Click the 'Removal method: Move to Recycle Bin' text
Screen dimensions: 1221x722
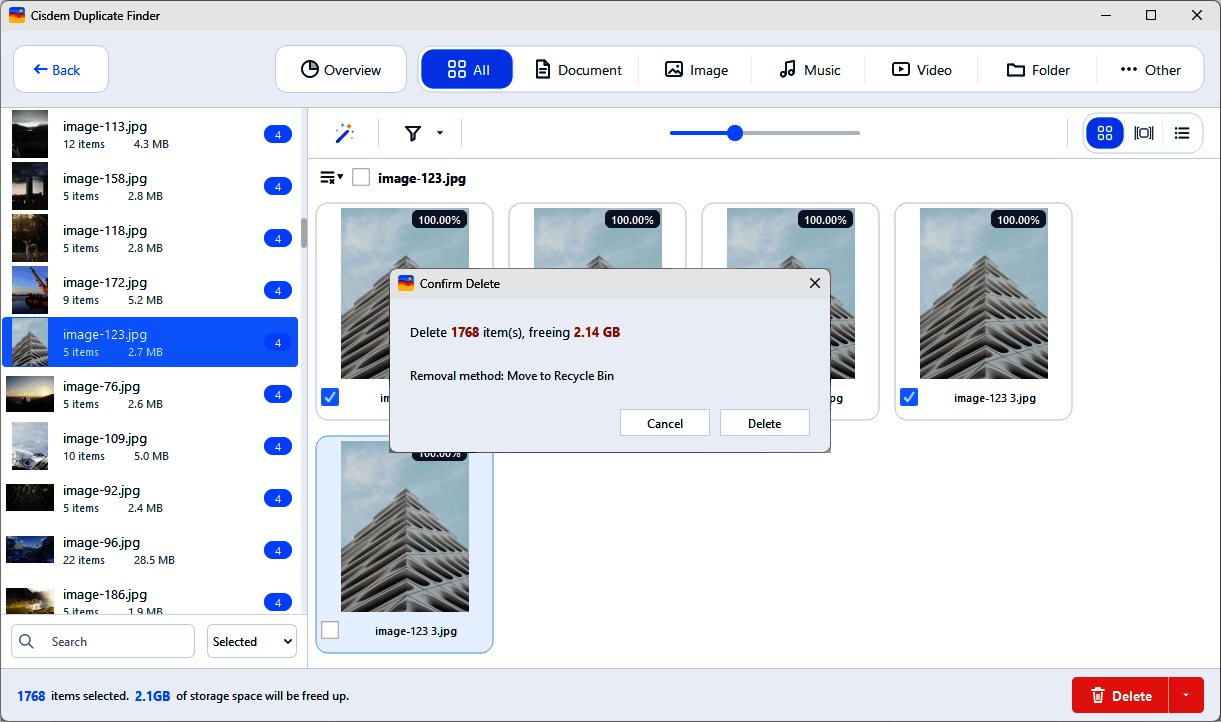click(x=512, y=376)
